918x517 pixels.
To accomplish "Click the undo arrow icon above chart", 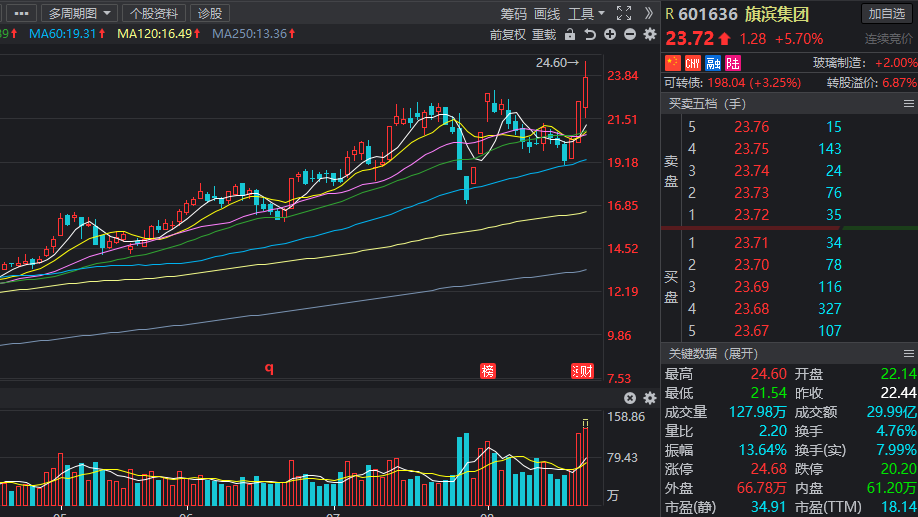I will tap(590, 35).
